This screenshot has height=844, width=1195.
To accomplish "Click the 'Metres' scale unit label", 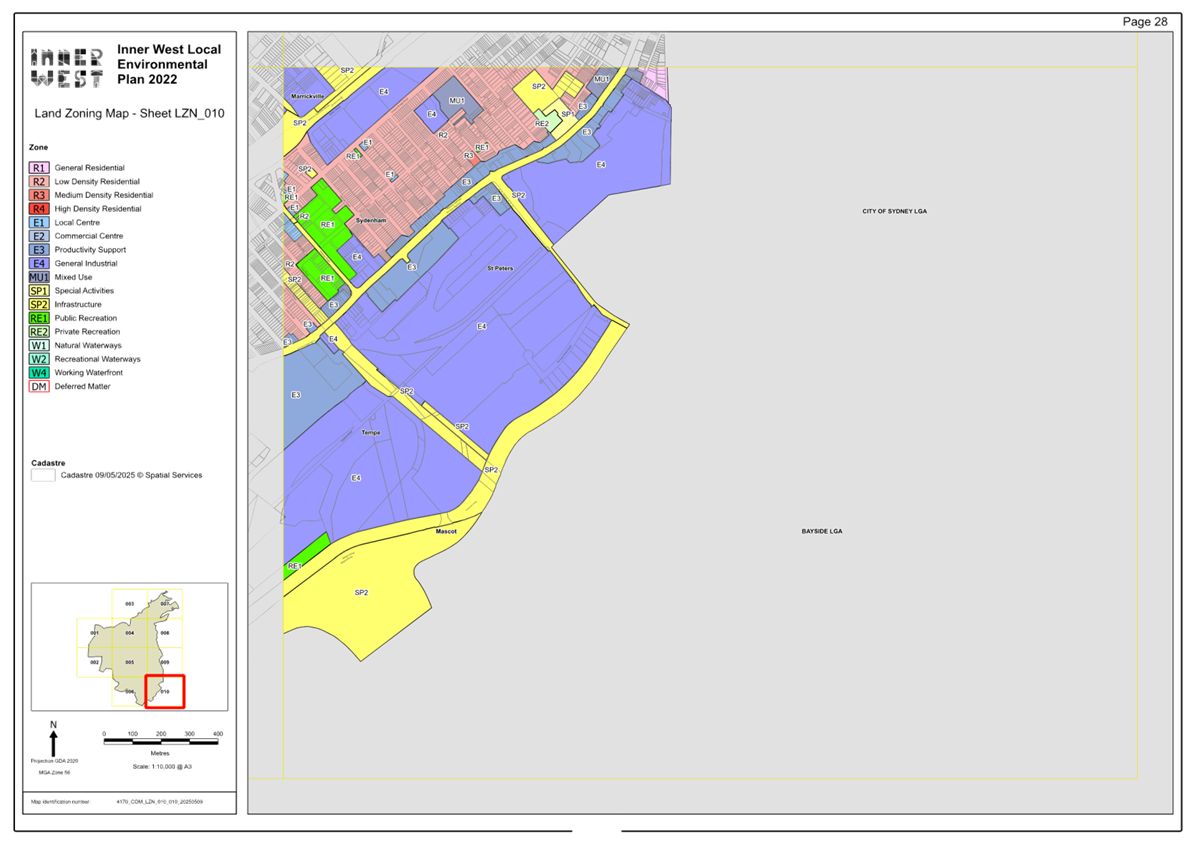I will point(160,753).
